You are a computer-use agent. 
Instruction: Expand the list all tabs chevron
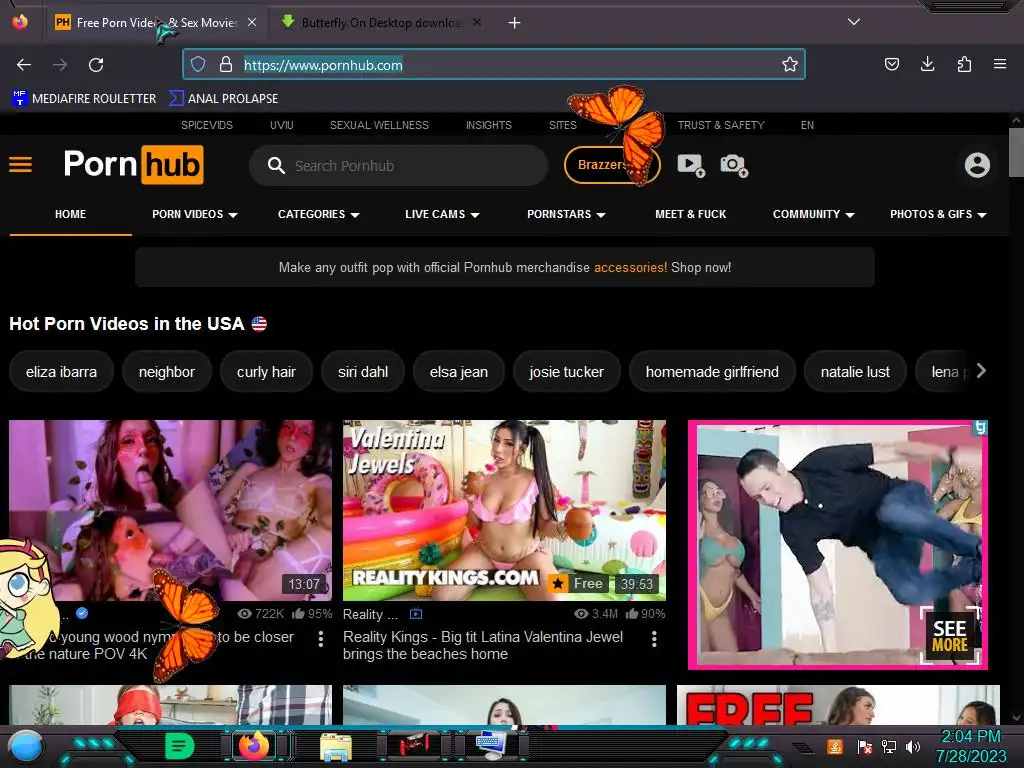point(854,22)
